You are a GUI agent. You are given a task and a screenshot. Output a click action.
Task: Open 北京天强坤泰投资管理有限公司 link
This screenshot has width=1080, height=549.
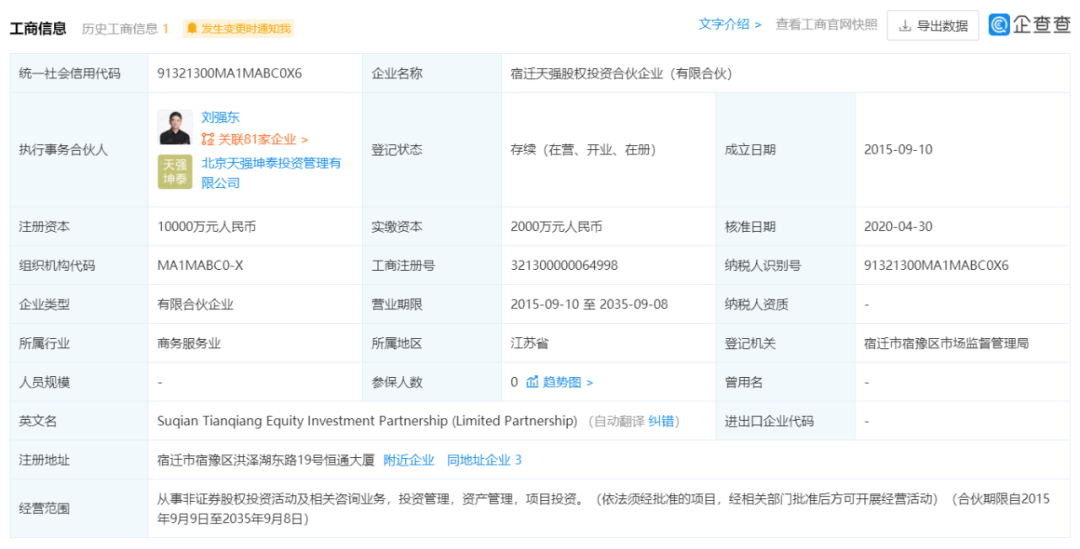[270, 163]
